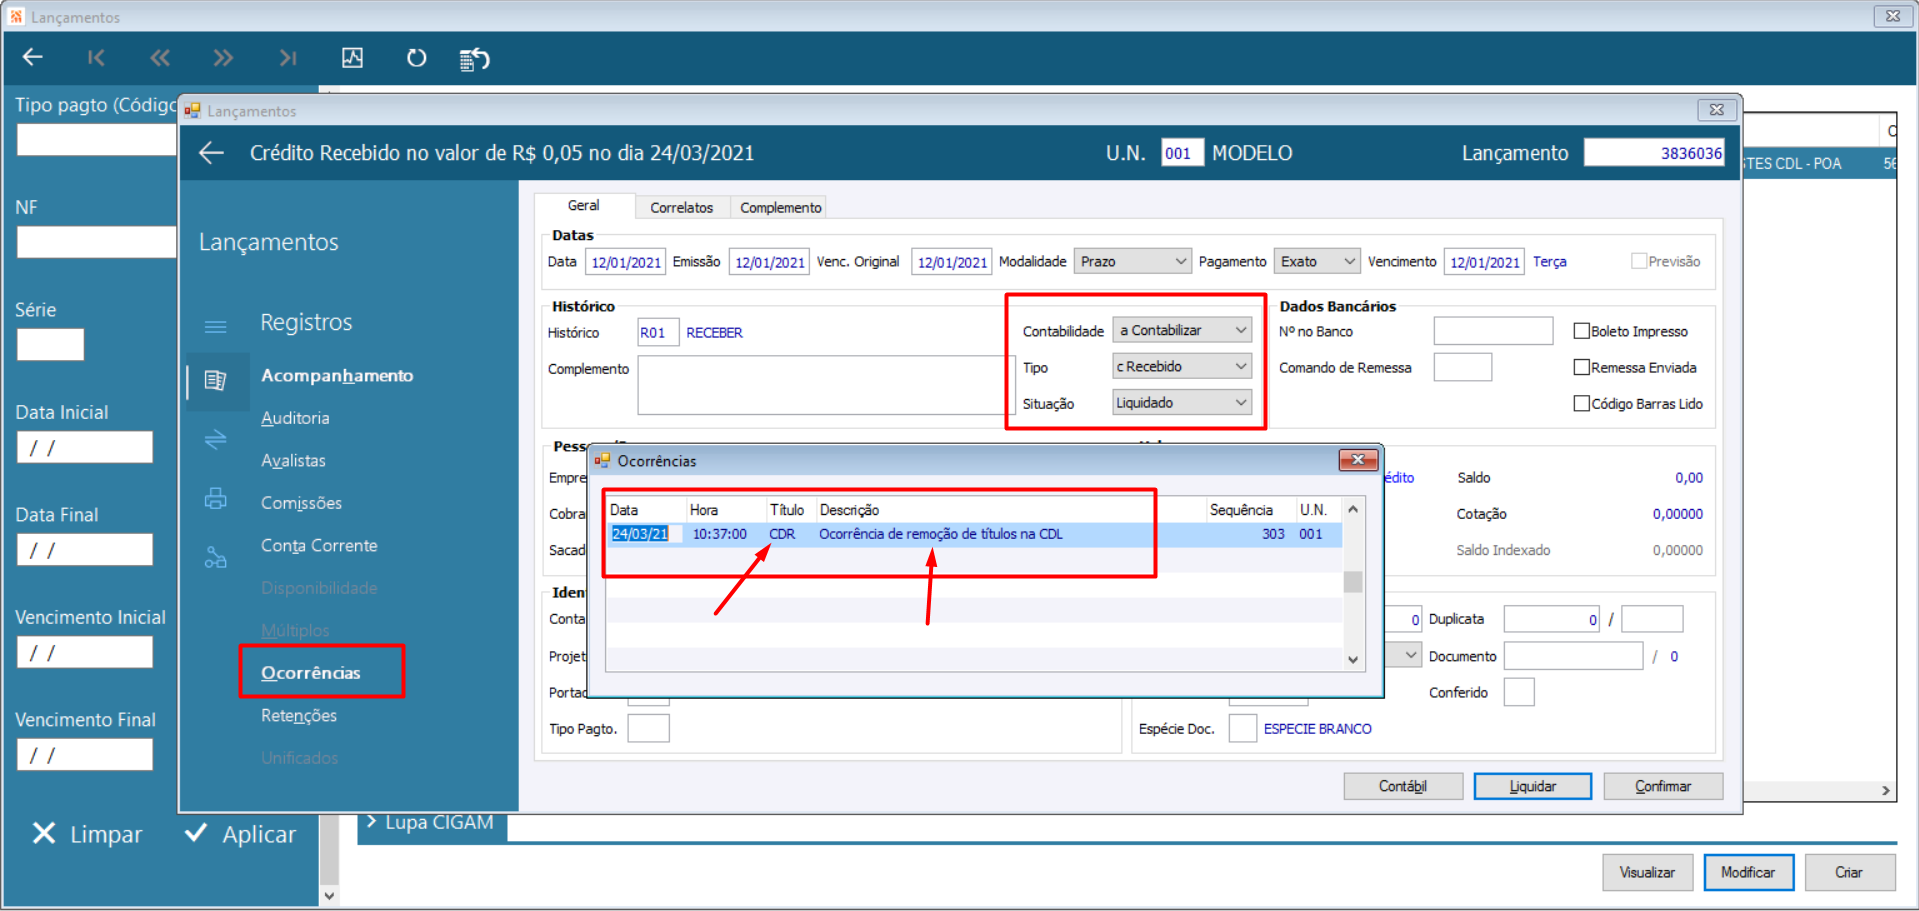
Task: Go to first record icon
Action: click(x=96, y=58)
